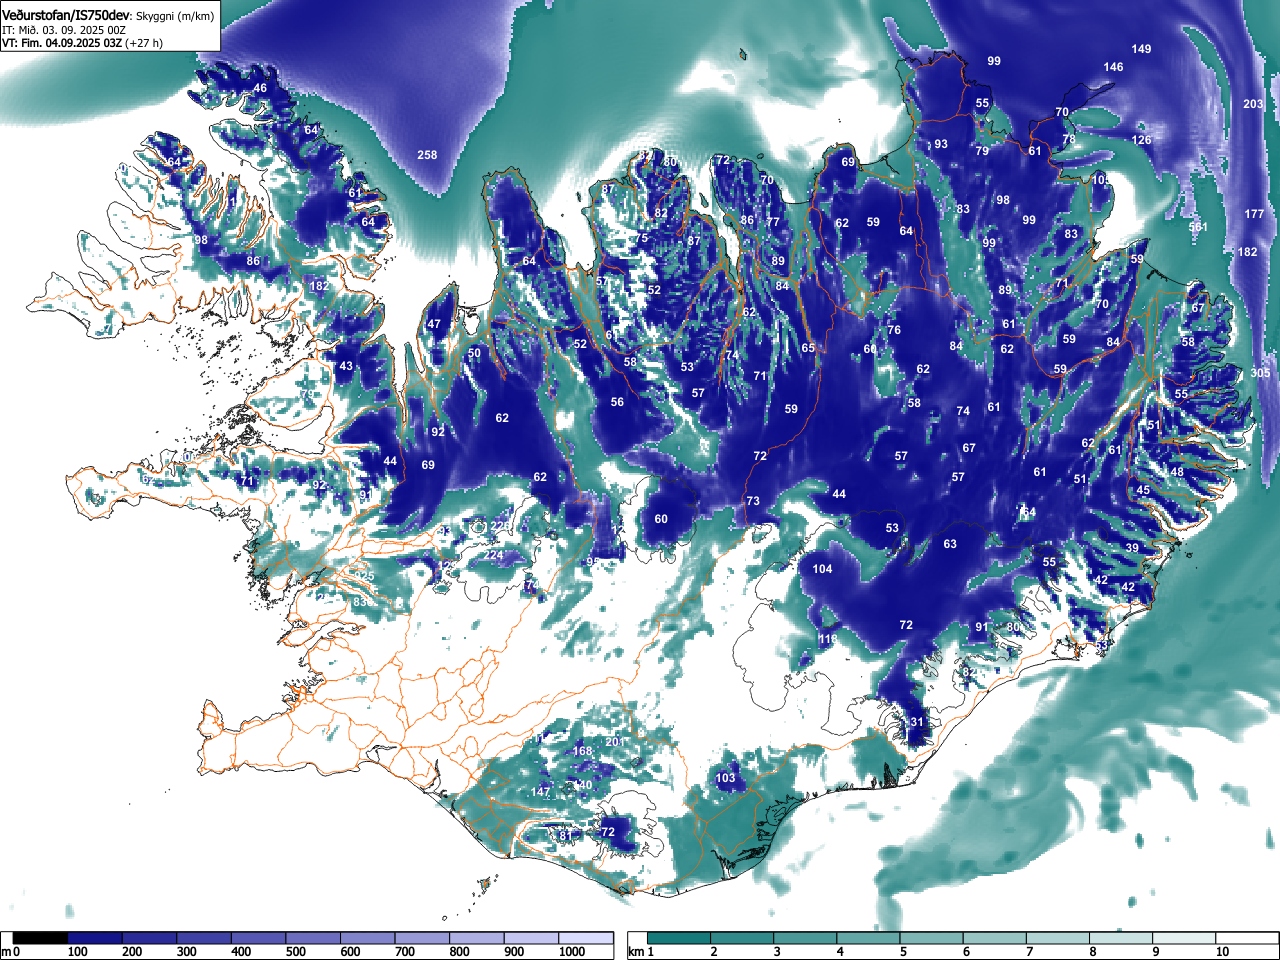Screen dimensions: 1280x960
Task: Click the 5 label on the kilometre scale
Action: click(903, 952)
